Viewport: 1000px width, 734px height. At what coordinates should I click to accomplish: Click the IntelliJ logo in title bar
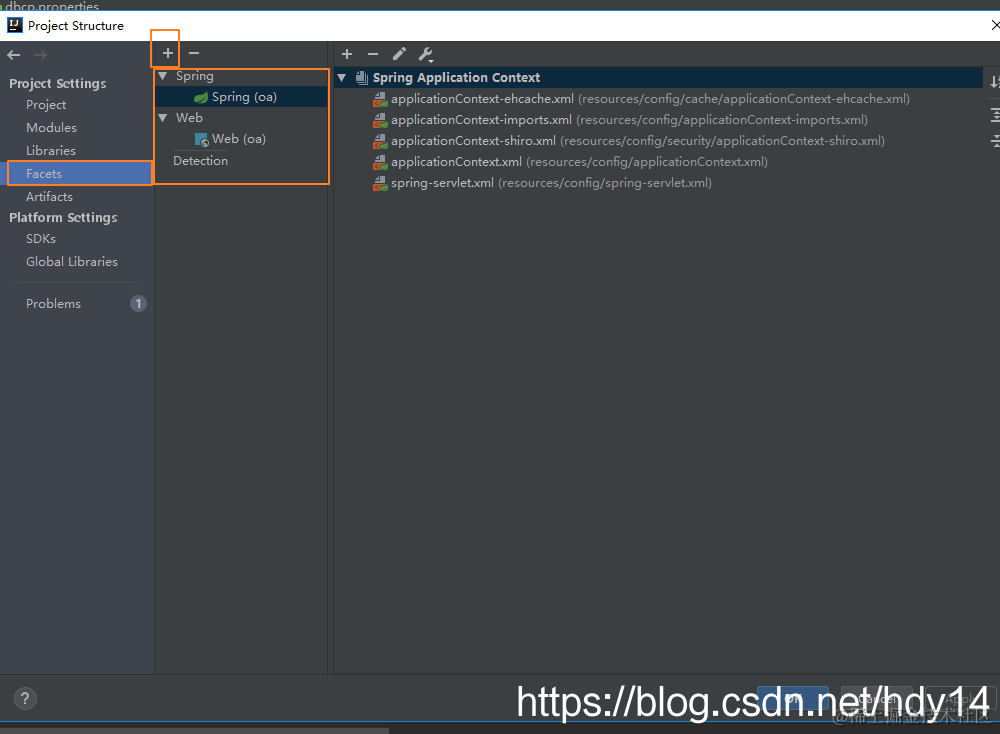click(14, 26)
